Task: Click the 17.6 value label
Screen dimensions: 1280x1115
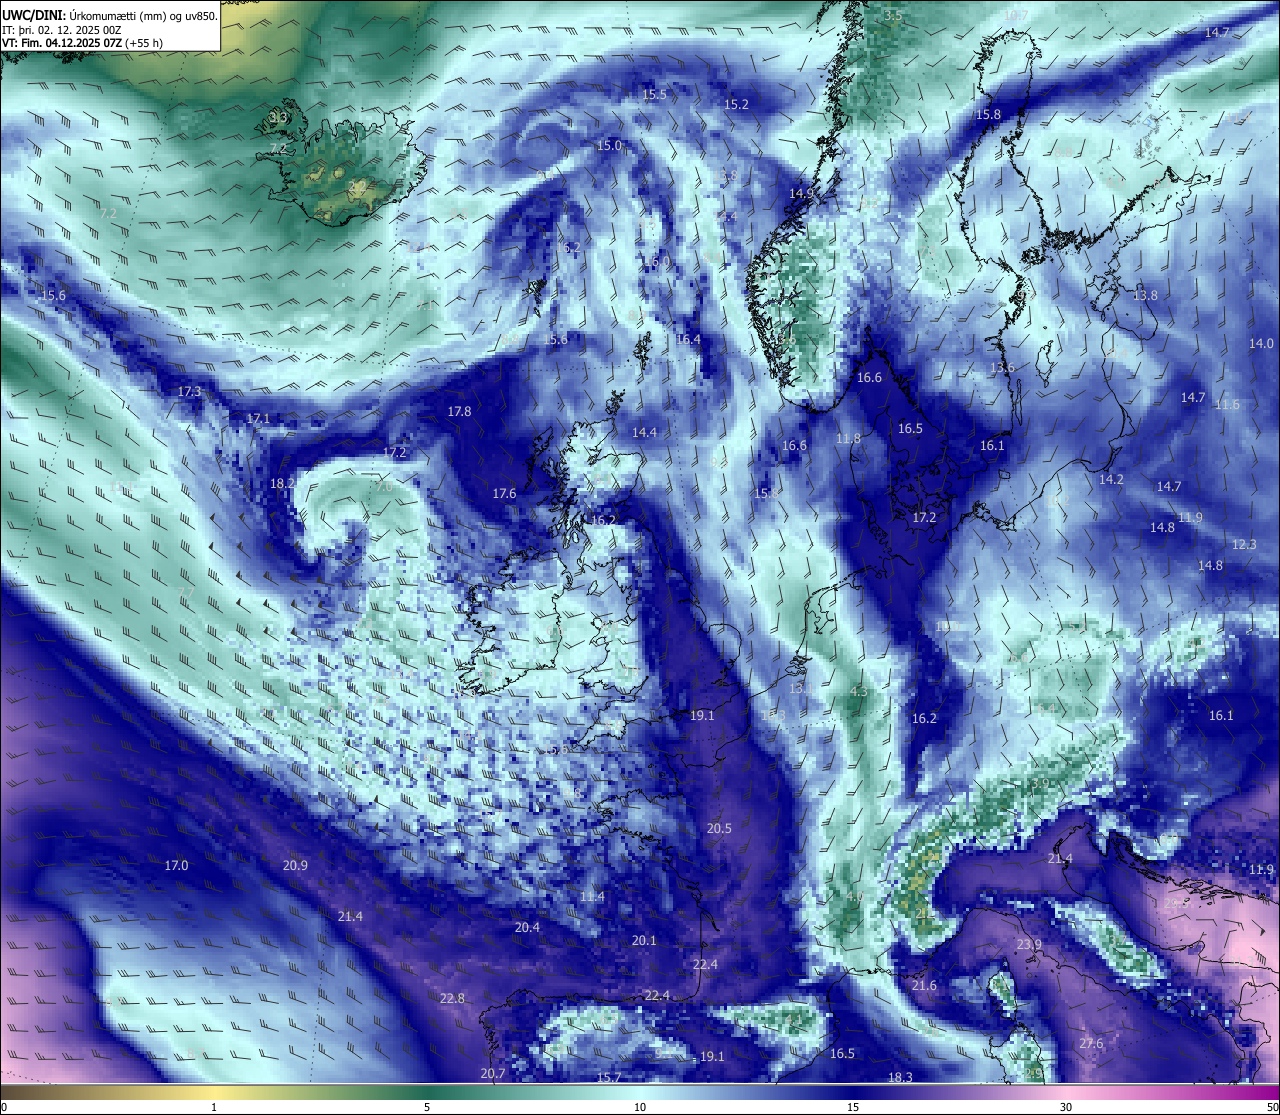Action: (x=504, y=493)
